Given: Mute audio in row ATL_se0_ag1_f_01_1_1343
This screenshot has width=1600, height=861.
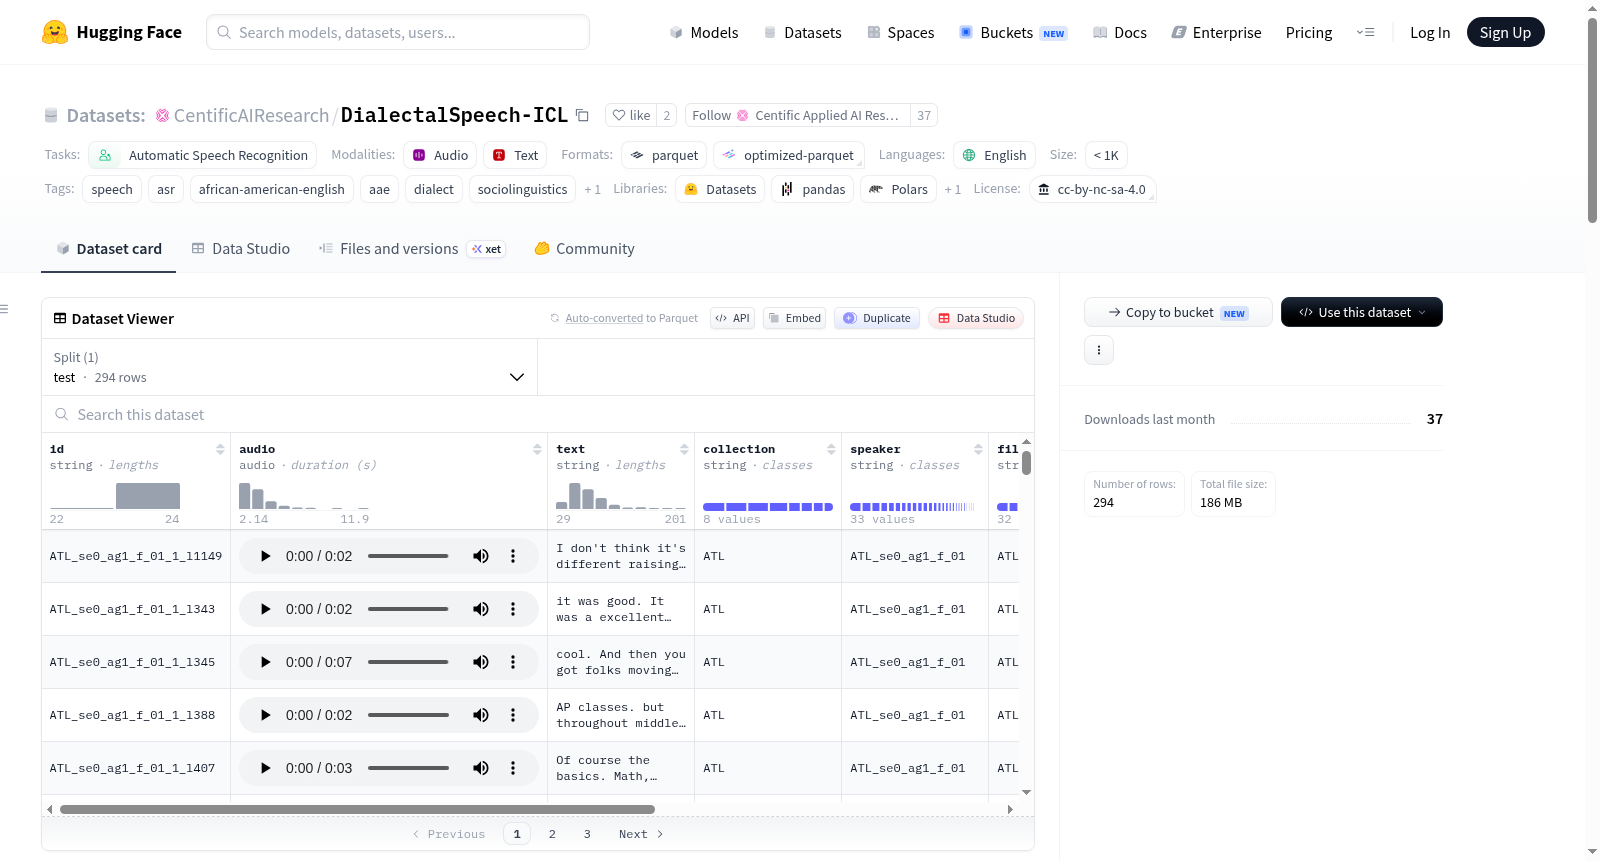Looking at the screenshot, I should click(x=481, y=609).
